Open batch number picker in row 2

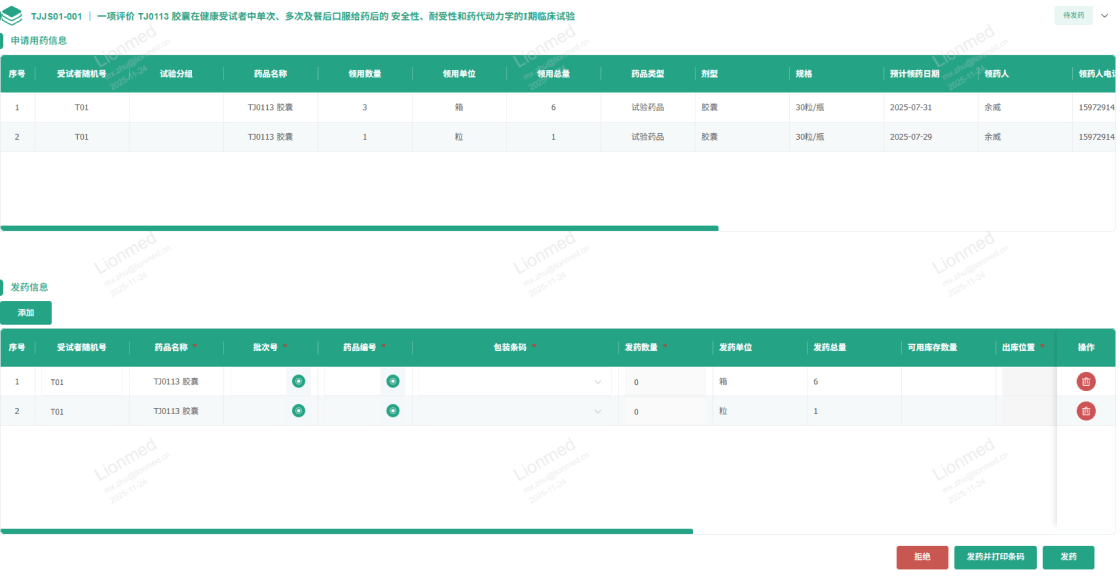298,411
